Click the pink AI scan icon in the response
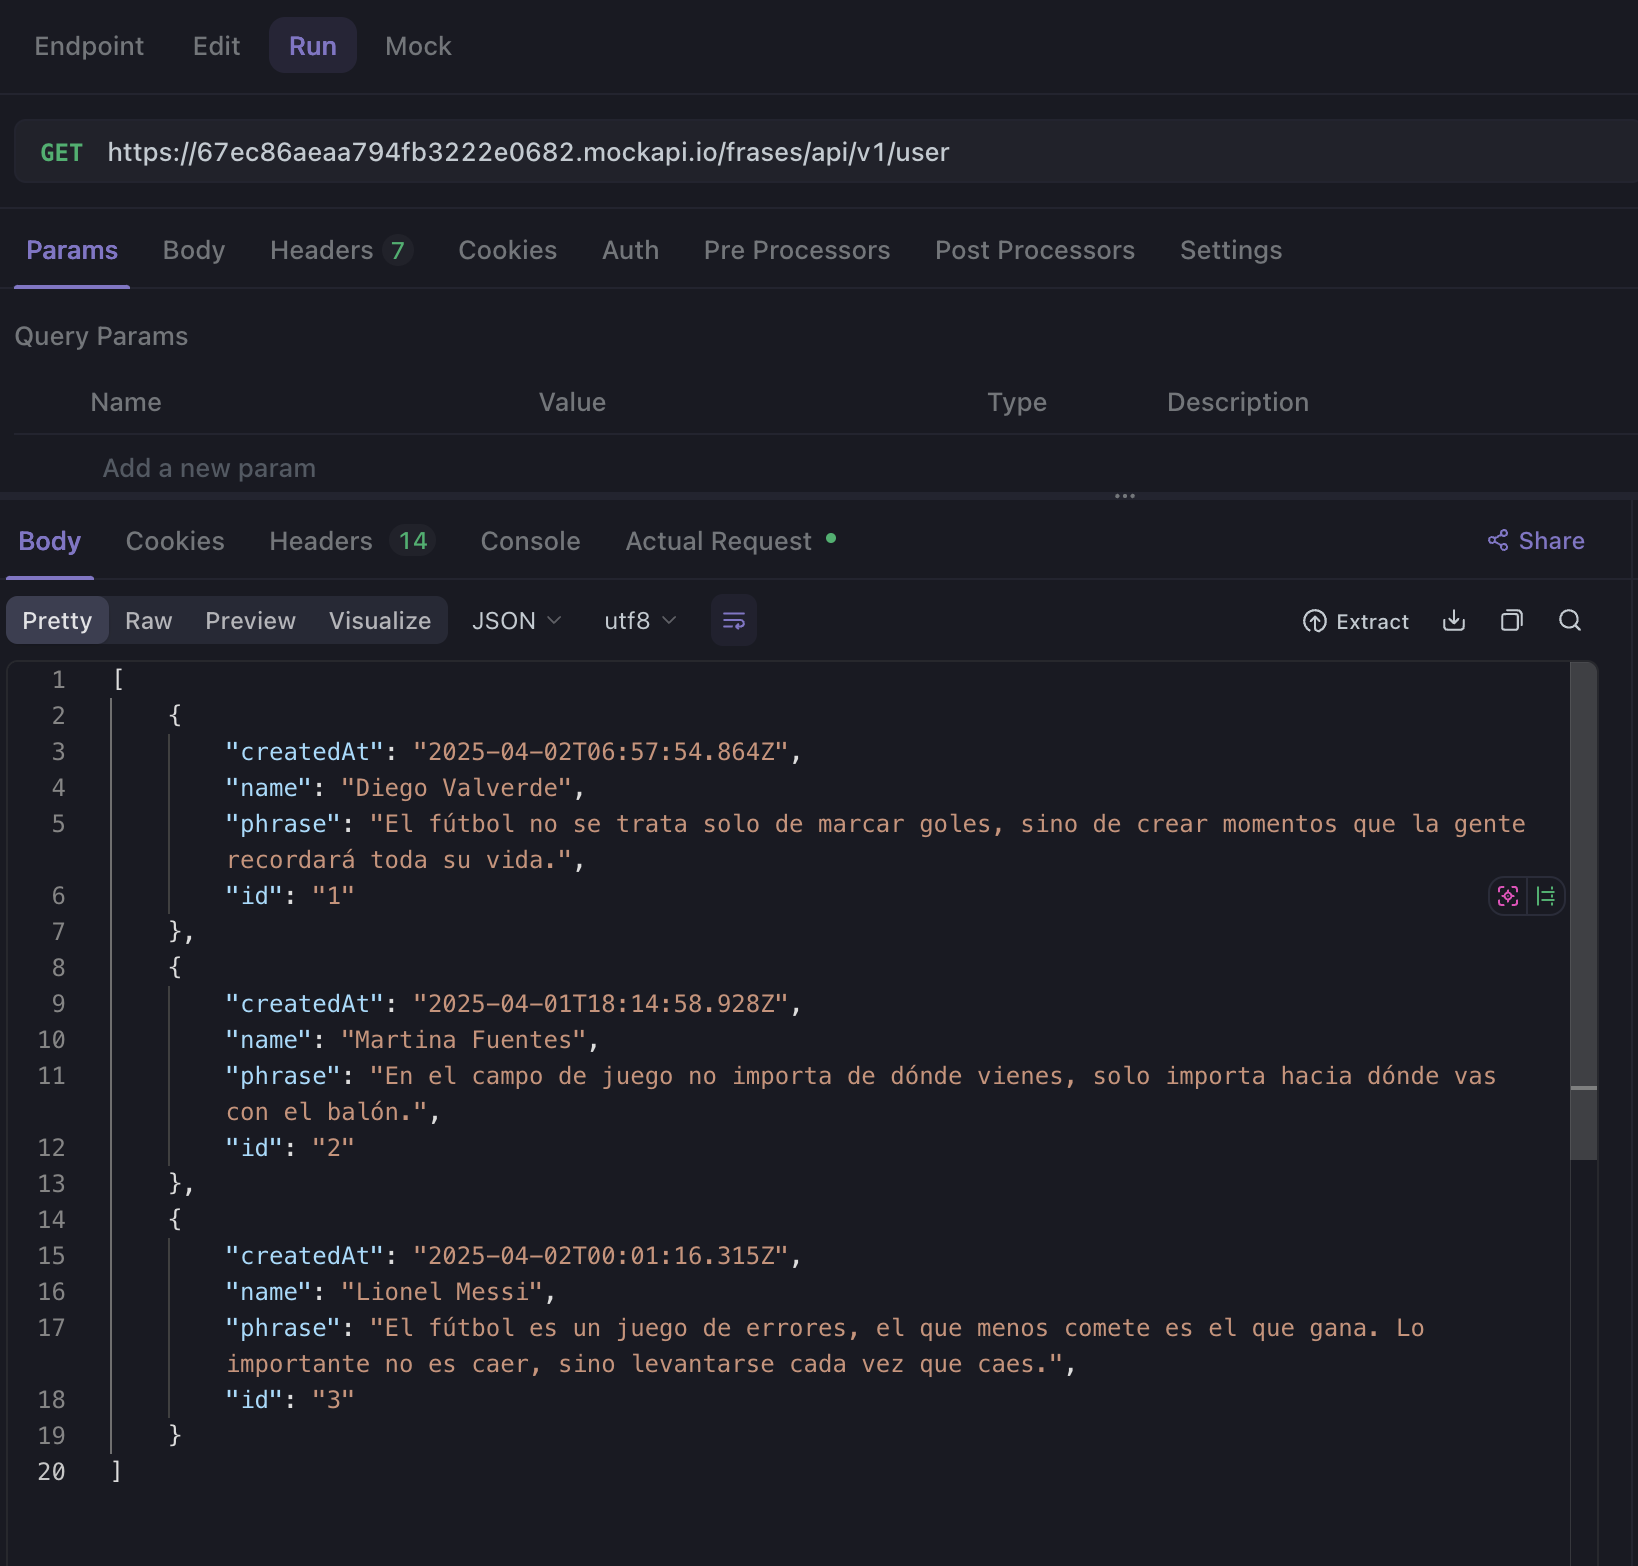 pyautogui.click(x=1508, y=896)
